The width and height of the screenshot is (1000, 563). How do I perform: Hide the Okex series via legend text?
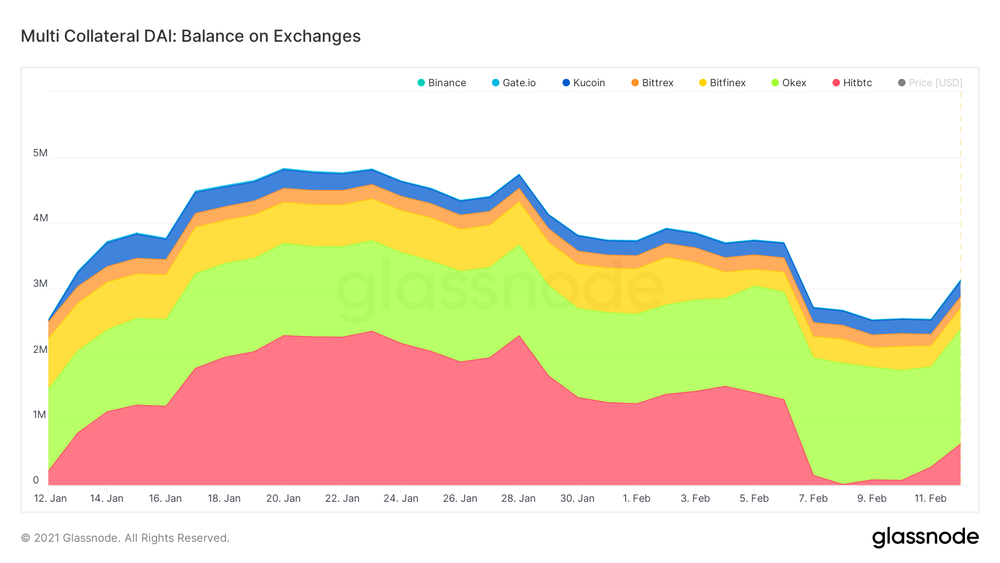794,83
